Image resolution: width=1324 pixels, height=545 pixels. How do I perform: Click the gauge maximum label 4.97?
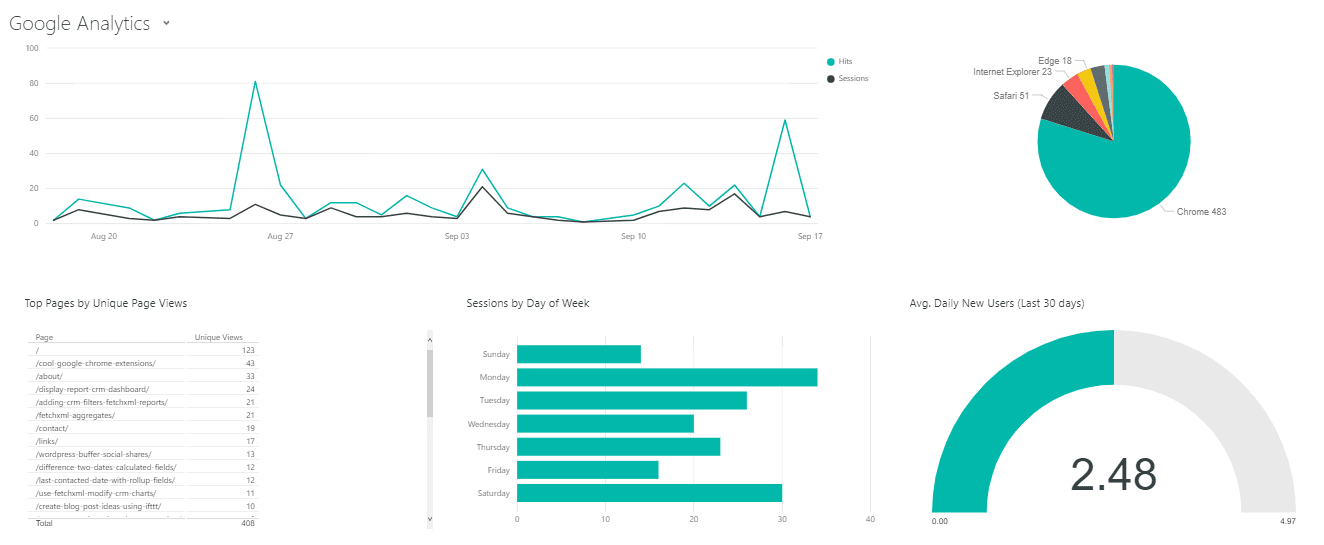1286,520
